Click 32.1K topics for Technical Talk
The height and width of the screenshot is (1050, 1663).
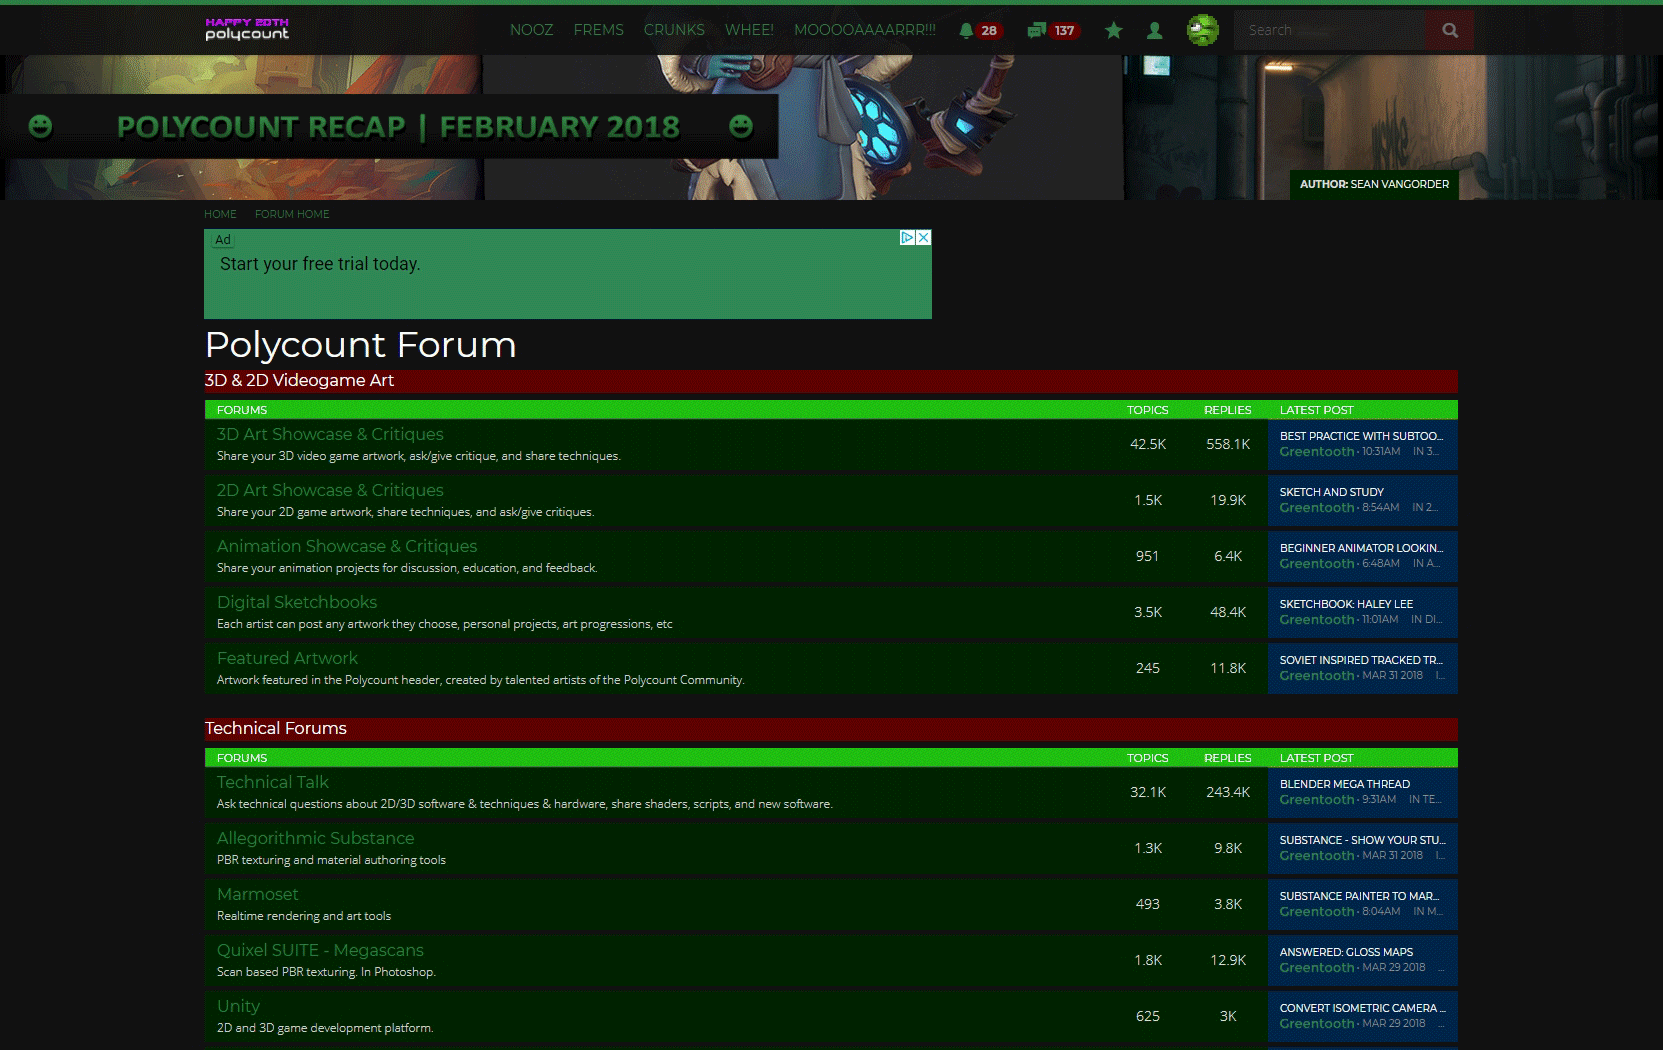pos(1148,792)
